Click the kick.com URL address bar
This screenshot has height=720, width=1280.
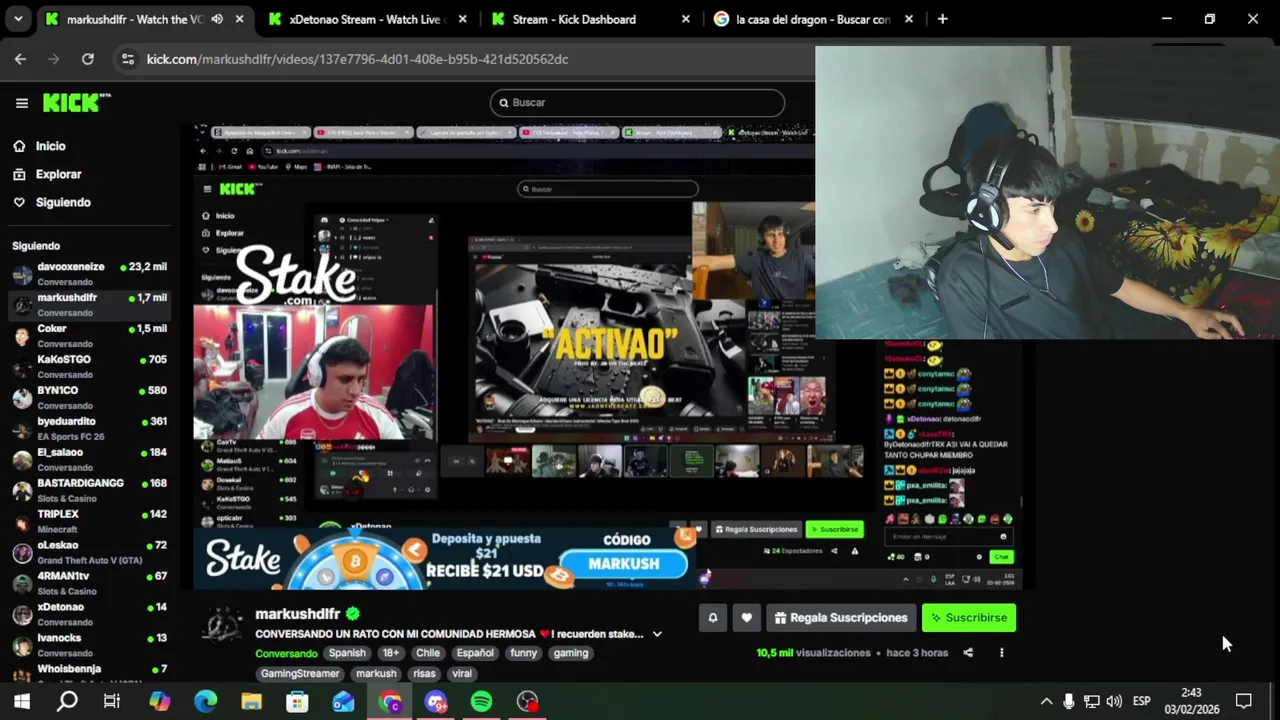[357, 59]
